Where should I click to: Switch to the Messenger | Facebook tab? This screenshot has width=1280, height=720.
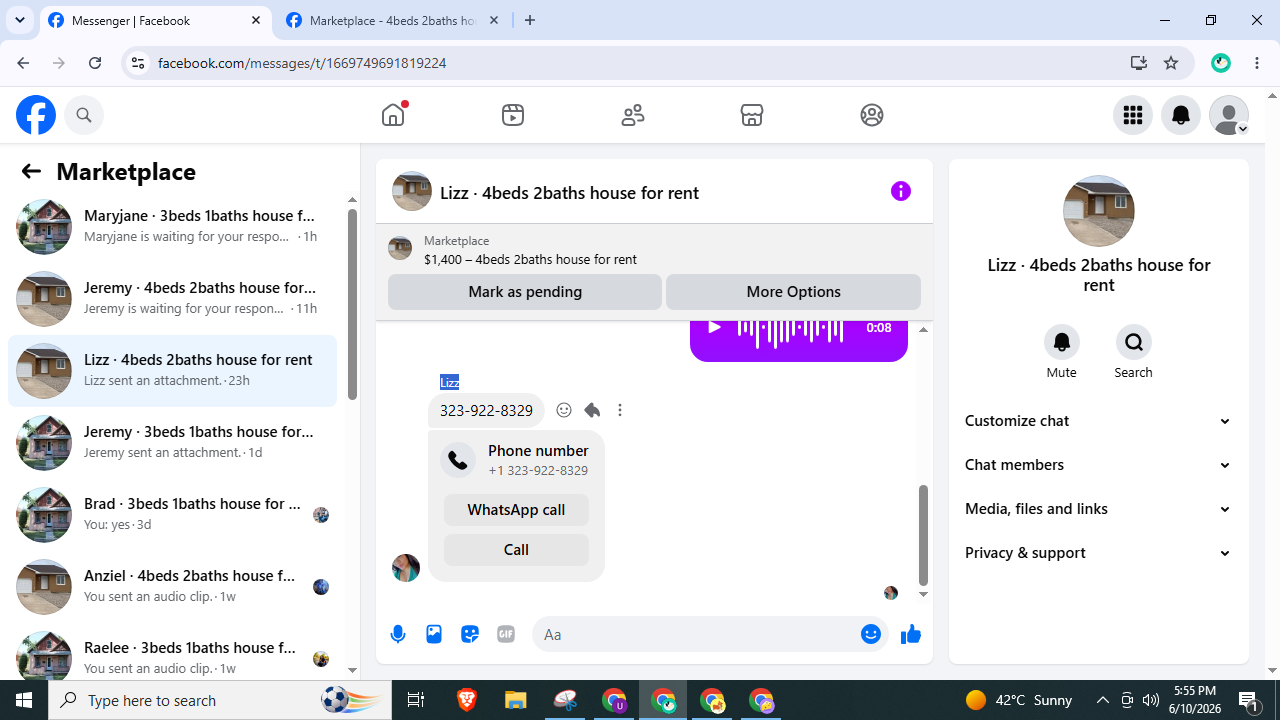pos(155,20)
